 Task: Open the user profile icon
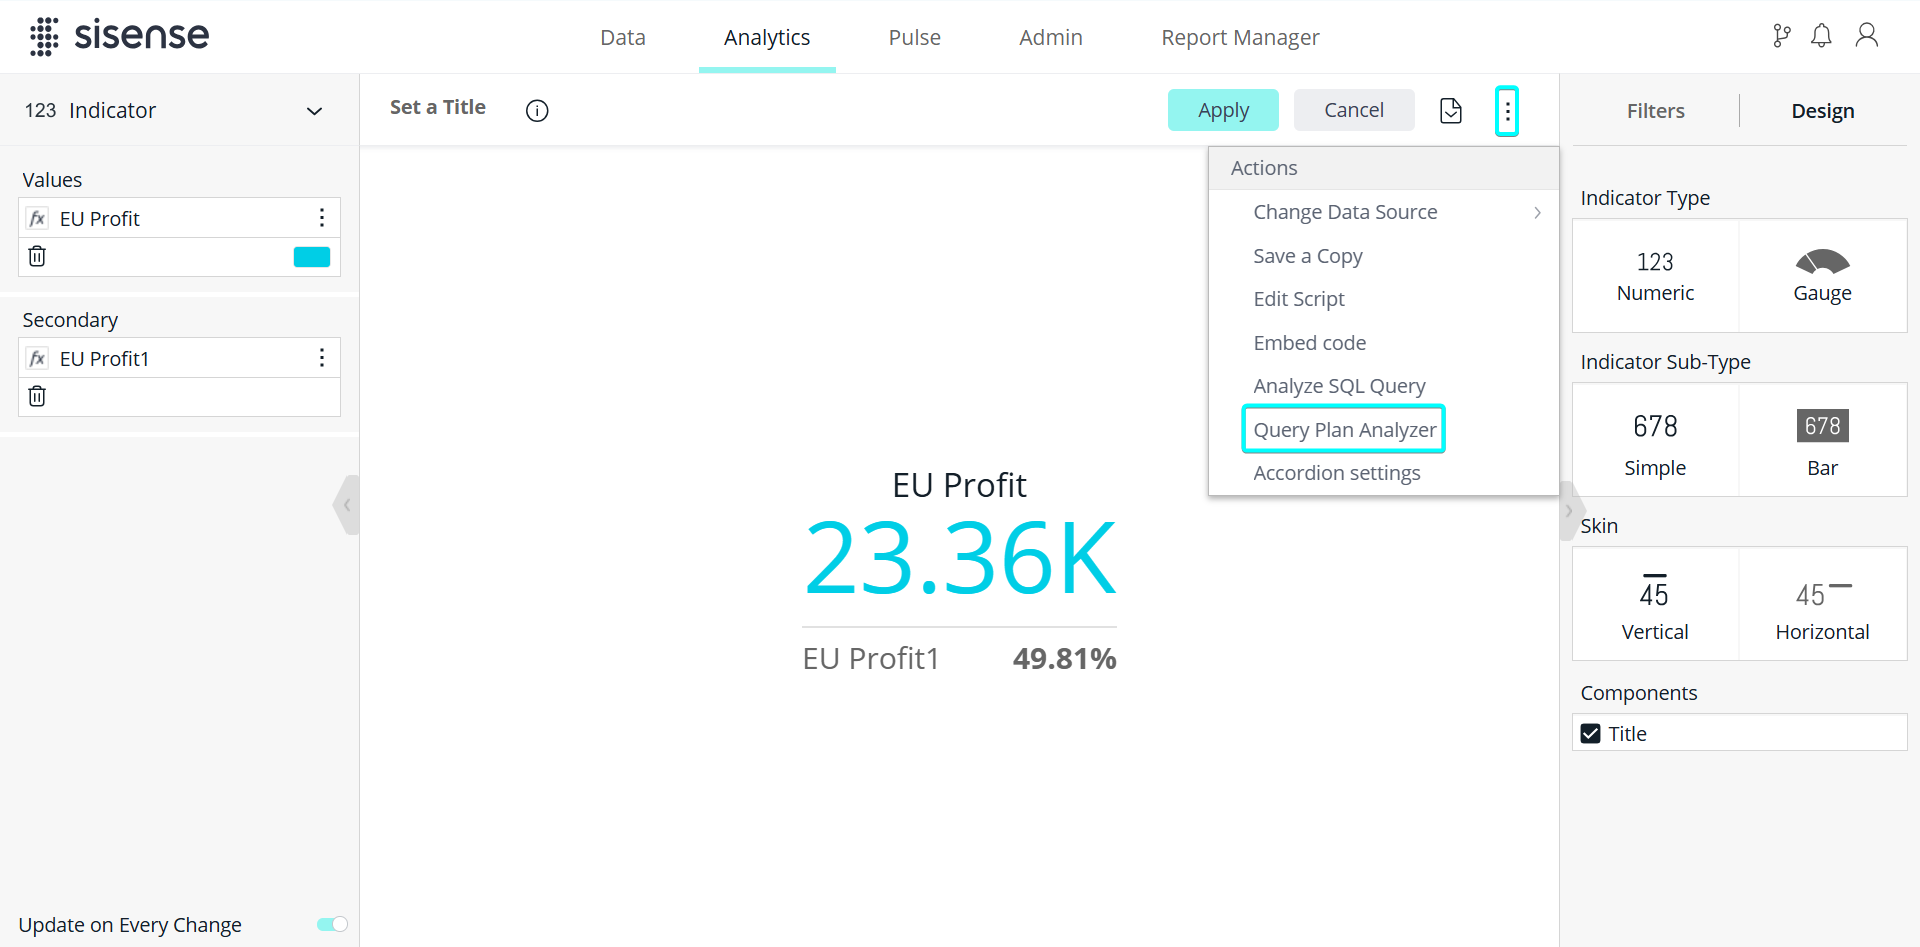pyautogui.click(x=1866, y=36)
